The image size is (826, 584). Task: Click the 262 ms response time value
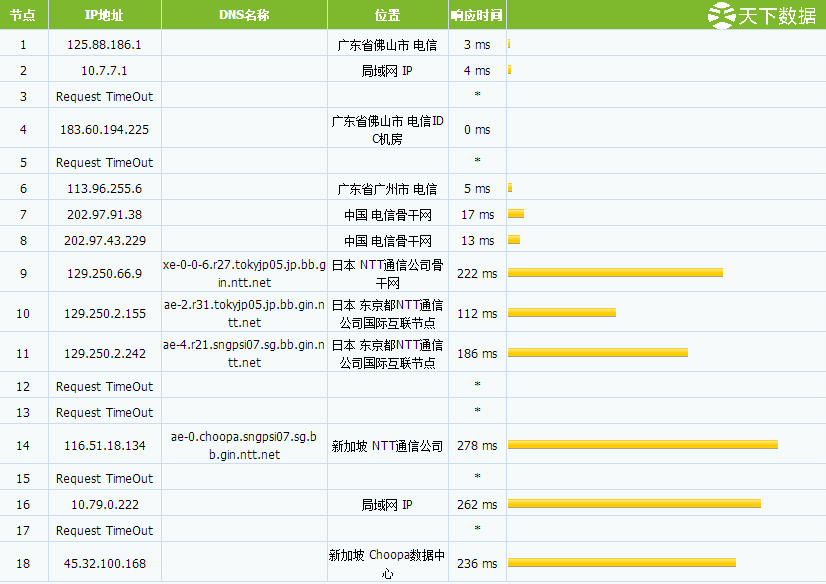(477, 505)
